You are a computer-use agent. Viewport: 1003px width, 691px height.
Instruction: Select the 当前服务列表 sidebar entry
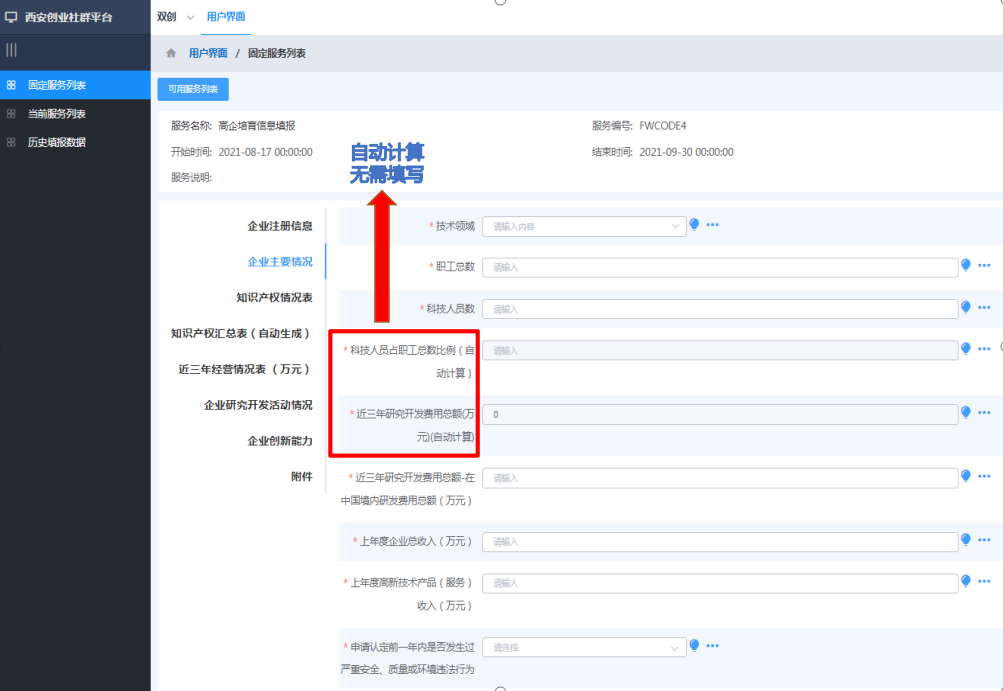(x=60, y=113)
